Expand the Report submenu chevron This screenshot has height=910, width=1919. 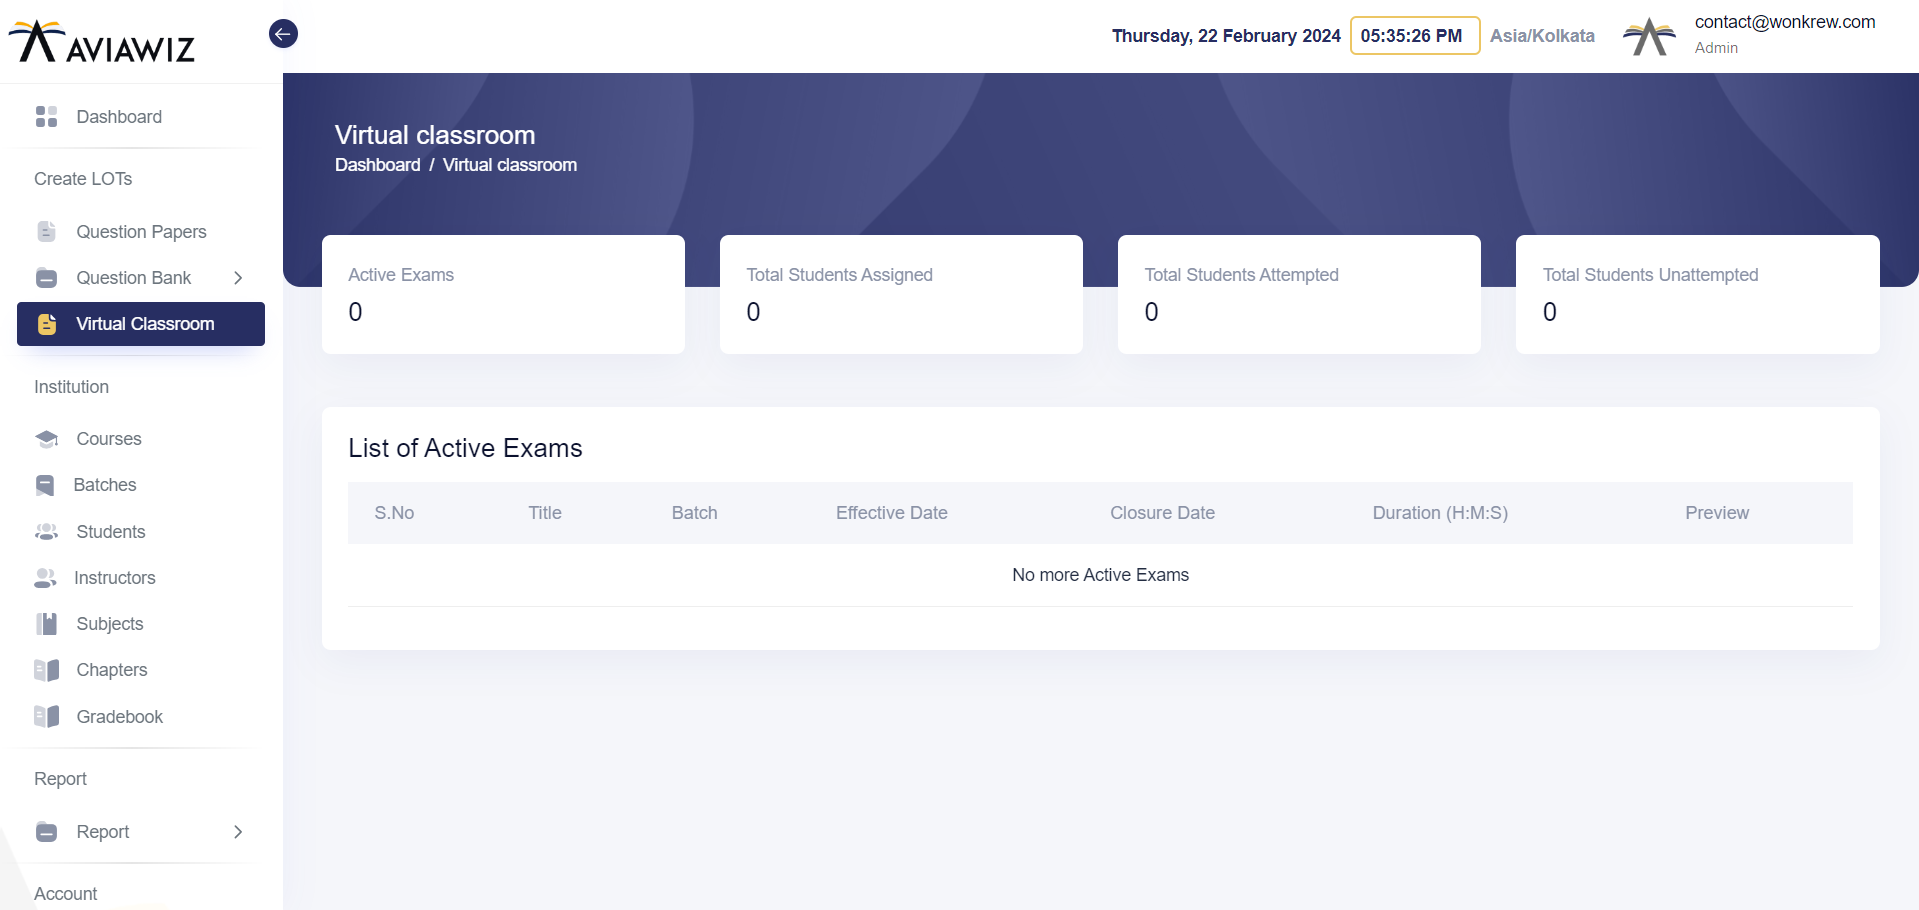238,832
